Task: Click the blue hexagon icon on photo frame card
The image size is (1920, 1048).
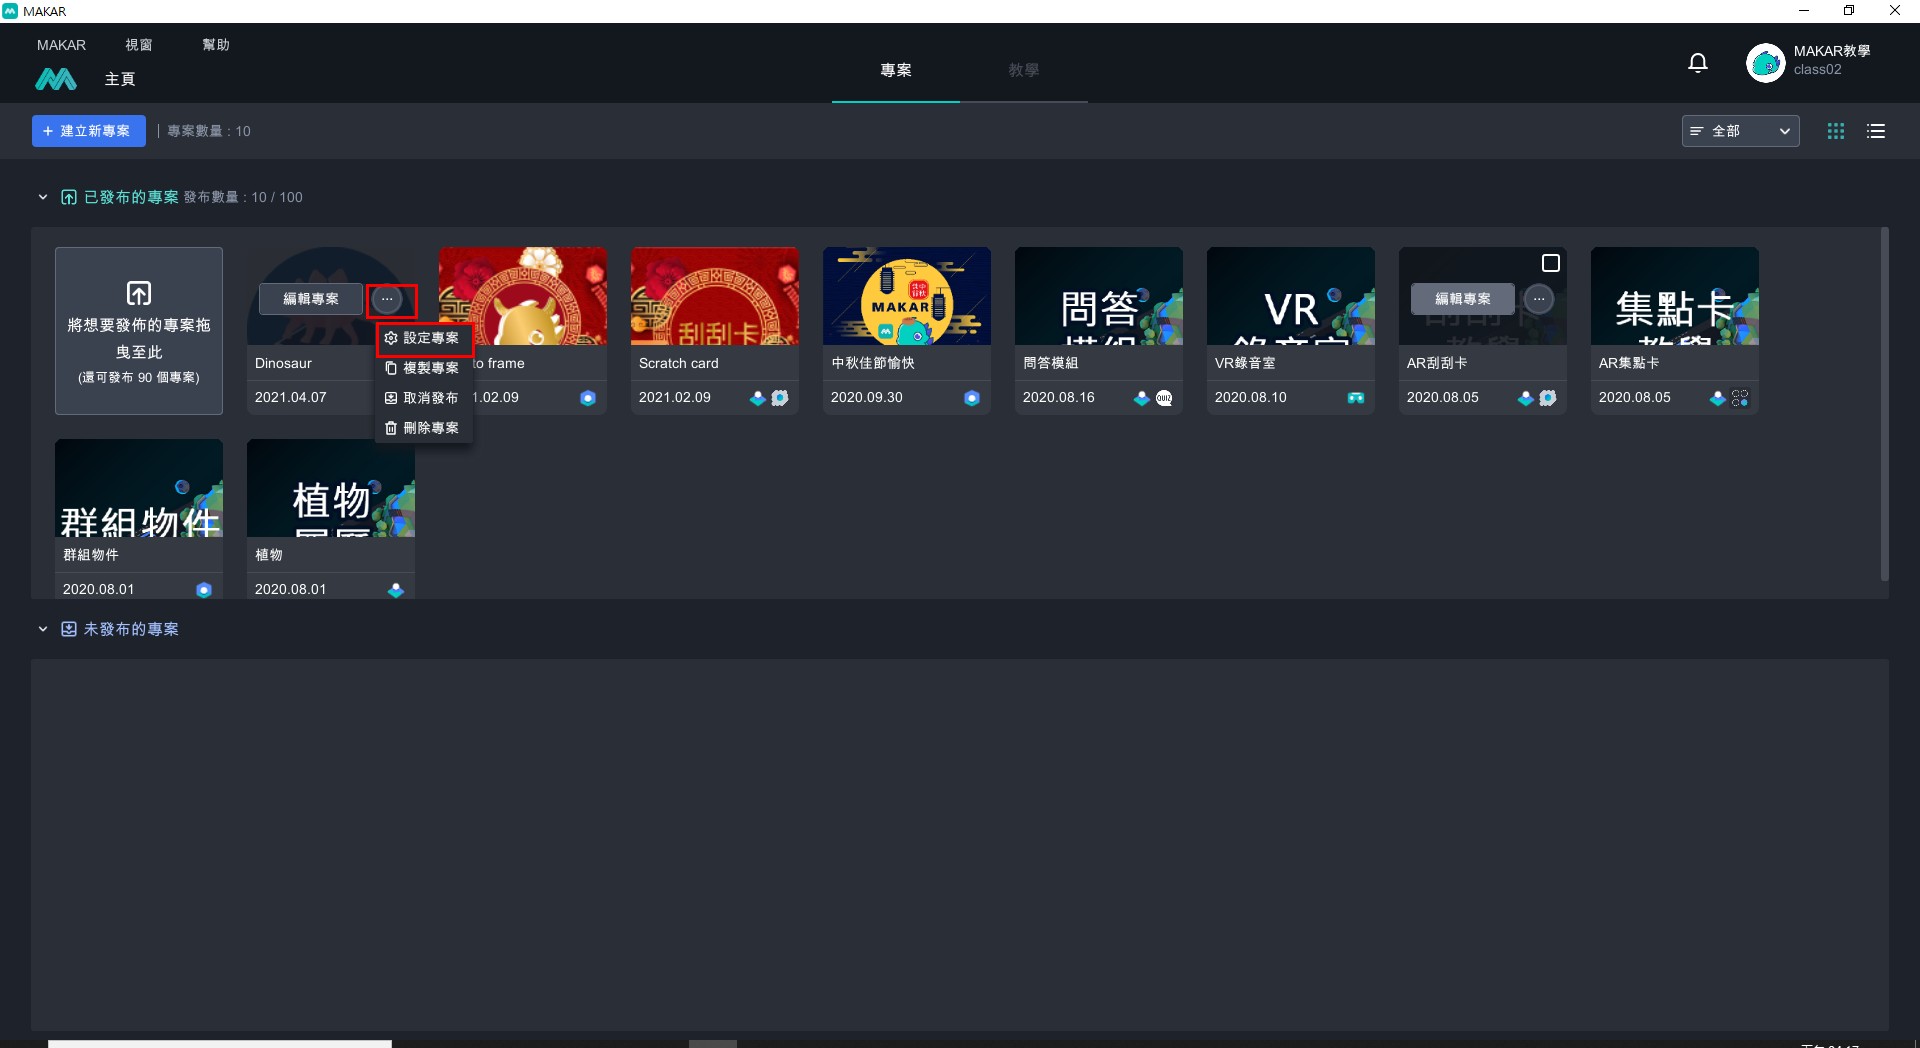Action: pyautogui.click(x=588, y=398)
